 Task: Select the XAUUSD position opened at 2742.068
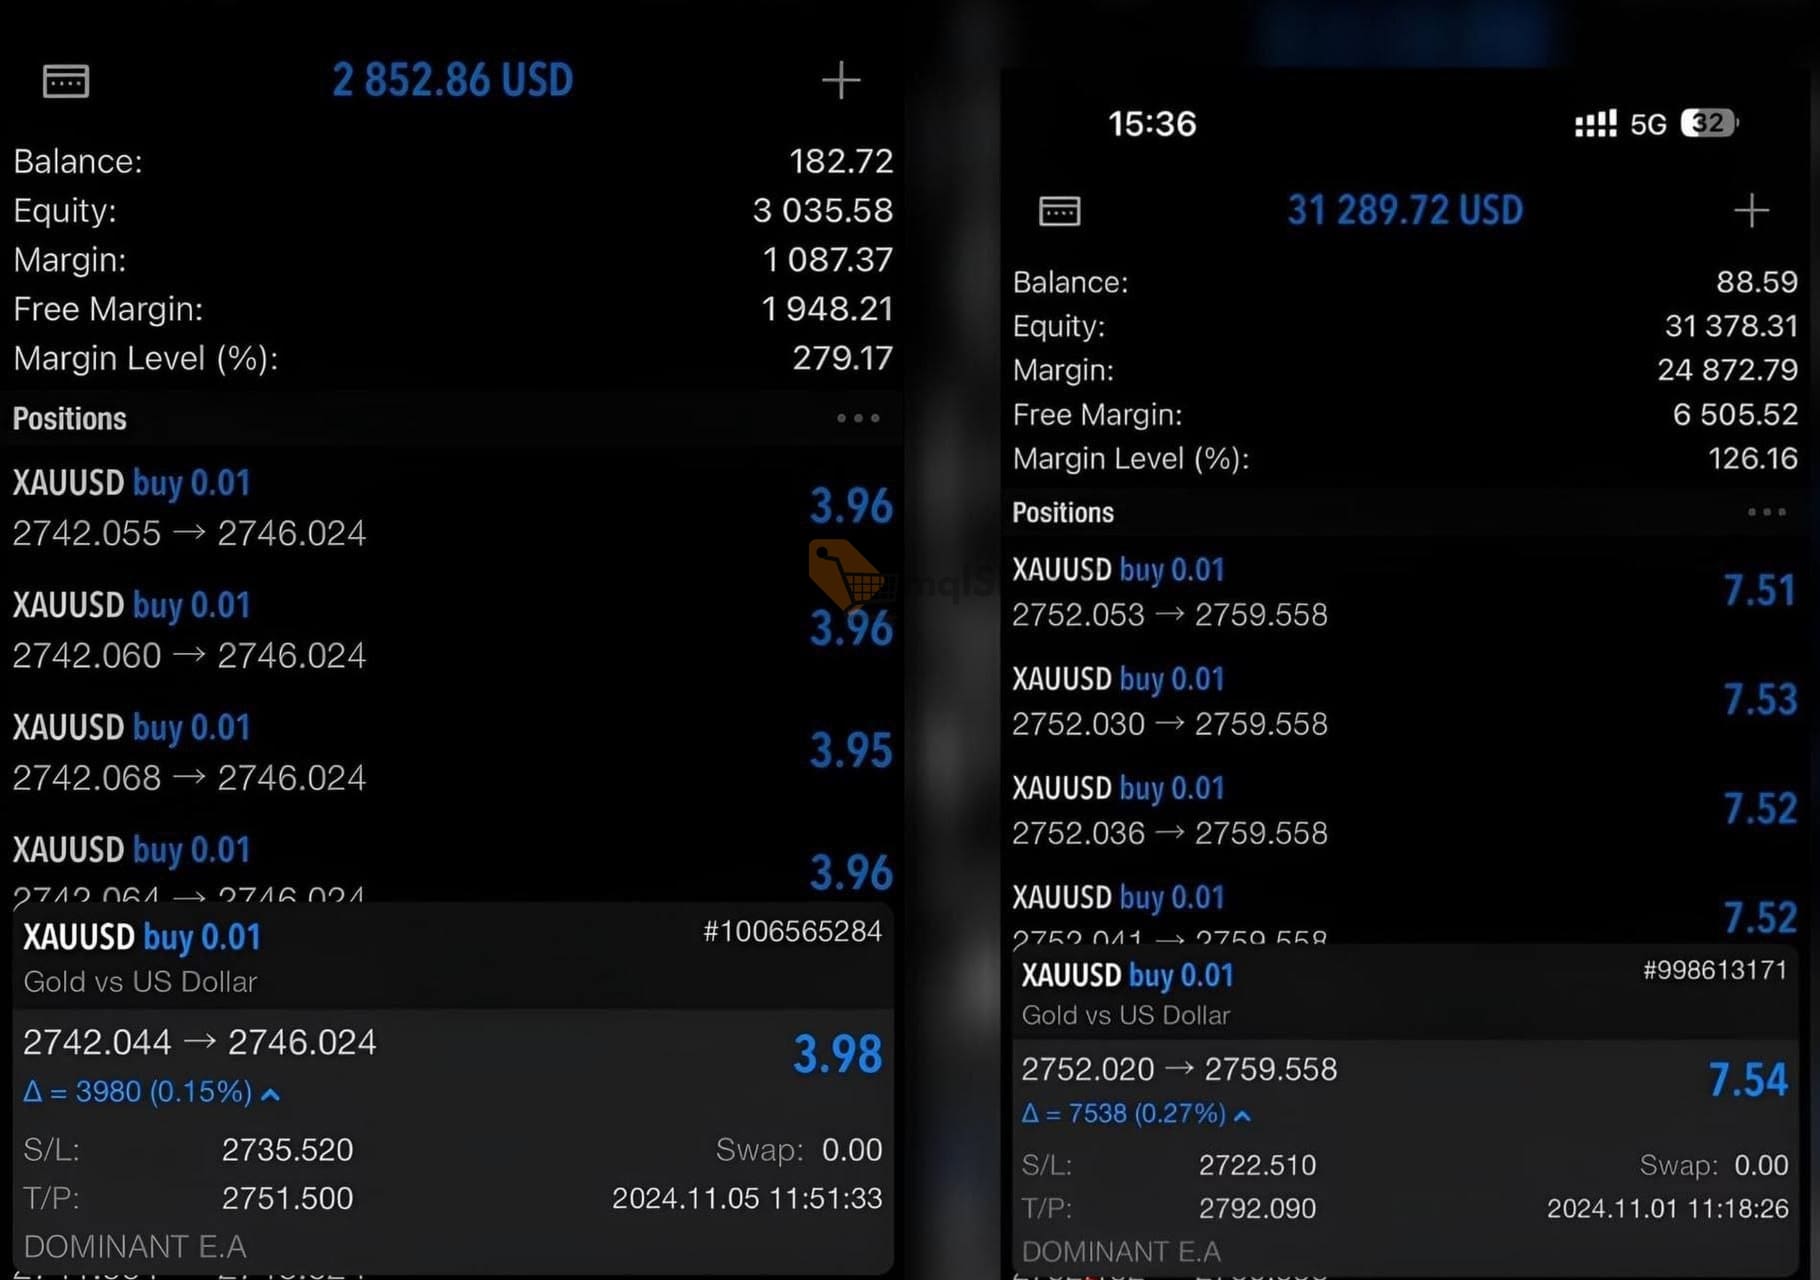[450, 752]
